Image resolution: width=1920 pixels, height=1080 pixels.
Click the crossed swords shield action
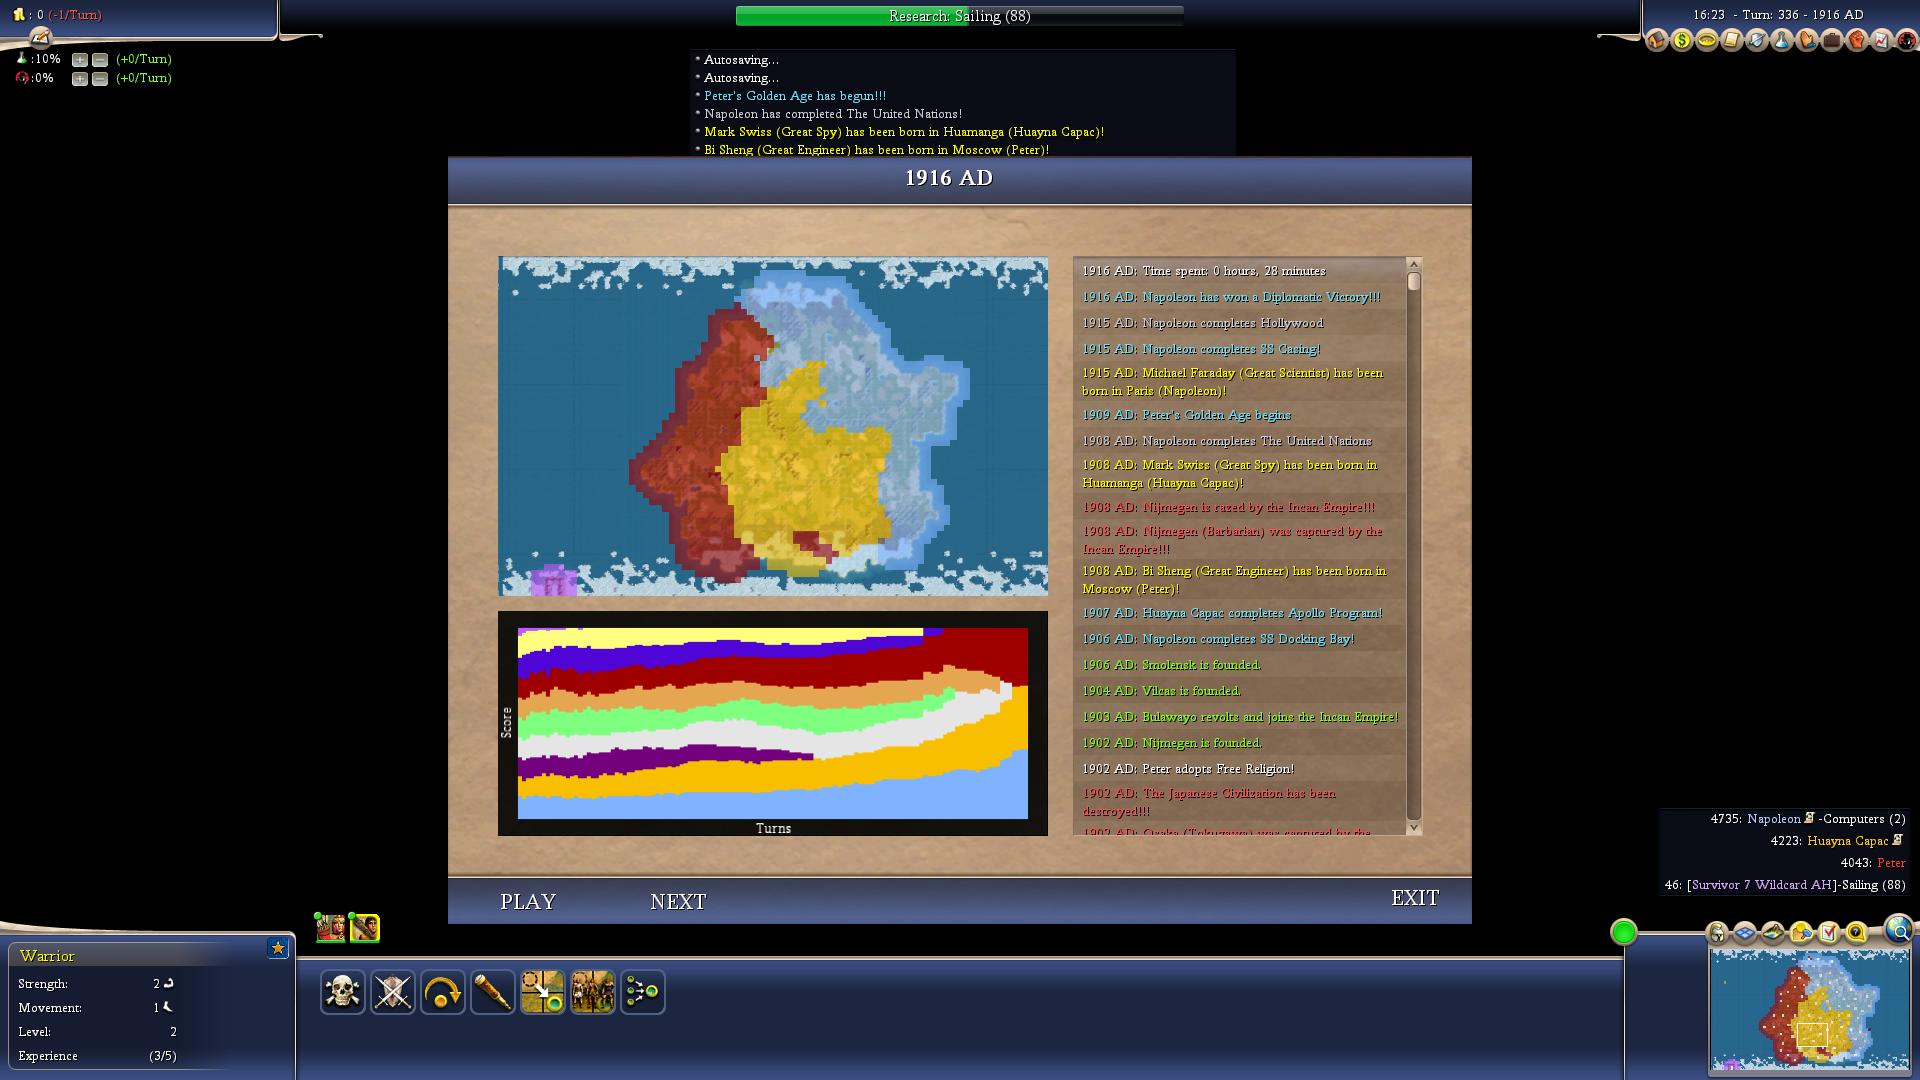[393, 992]
